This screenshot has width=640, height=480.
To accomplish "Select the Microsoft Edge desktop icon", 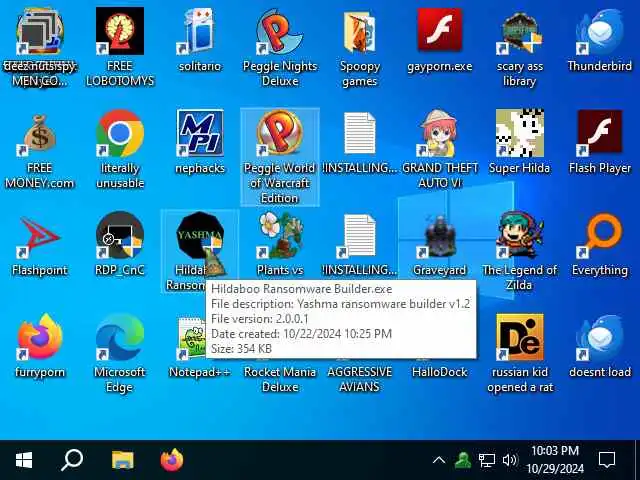I will click(120, 337).
